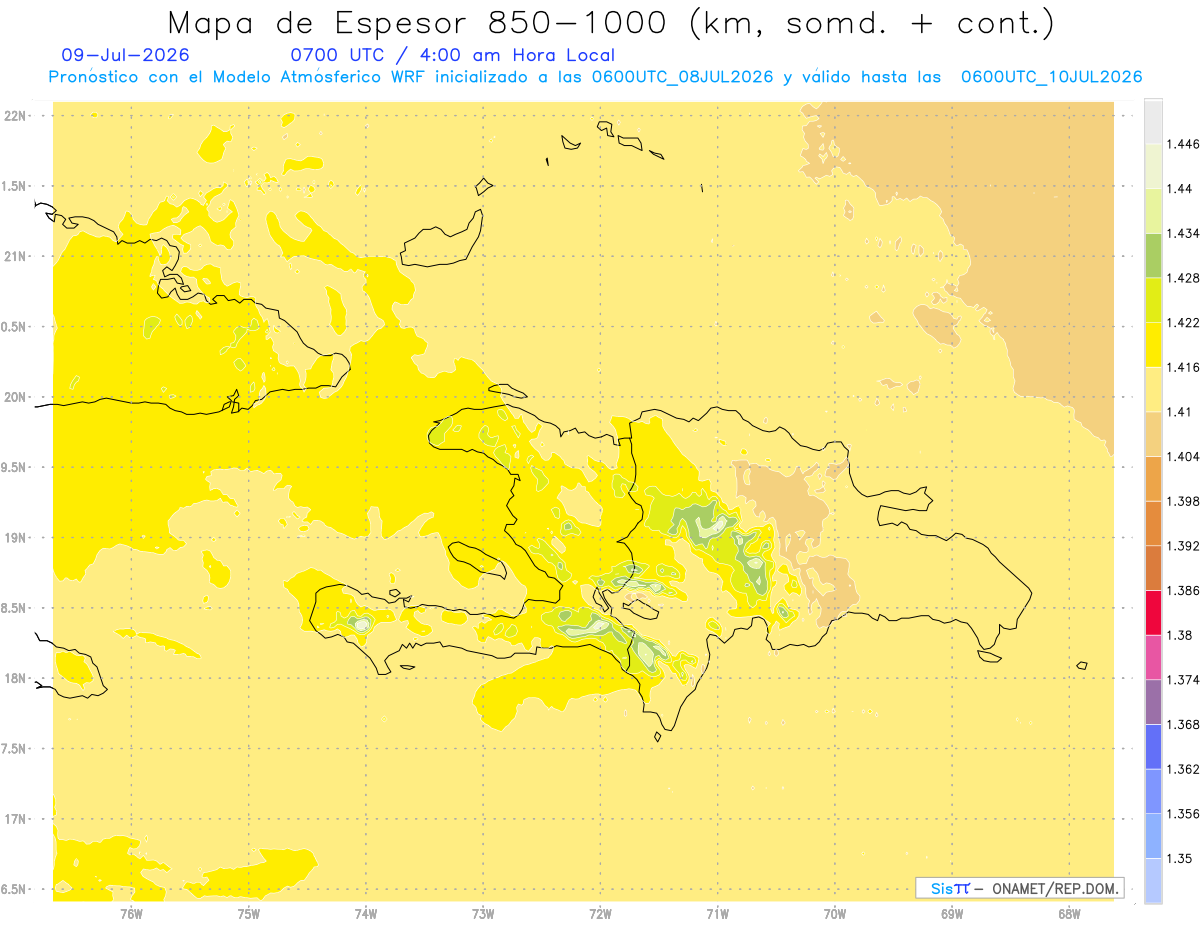This screenshot has width=1200, height=927.
Task: Click the initialization time 0600UTC_08JUL2026
Action: click(682, 77)
